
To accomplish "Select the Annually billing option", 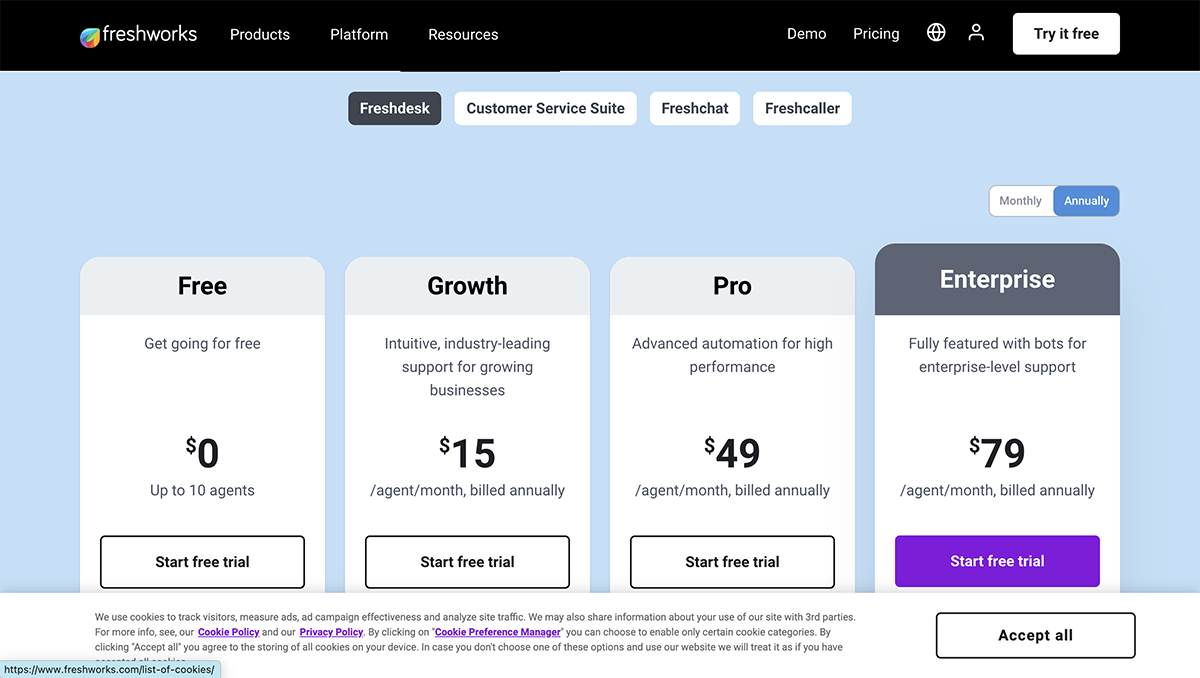I will [x=1086, y=200].
